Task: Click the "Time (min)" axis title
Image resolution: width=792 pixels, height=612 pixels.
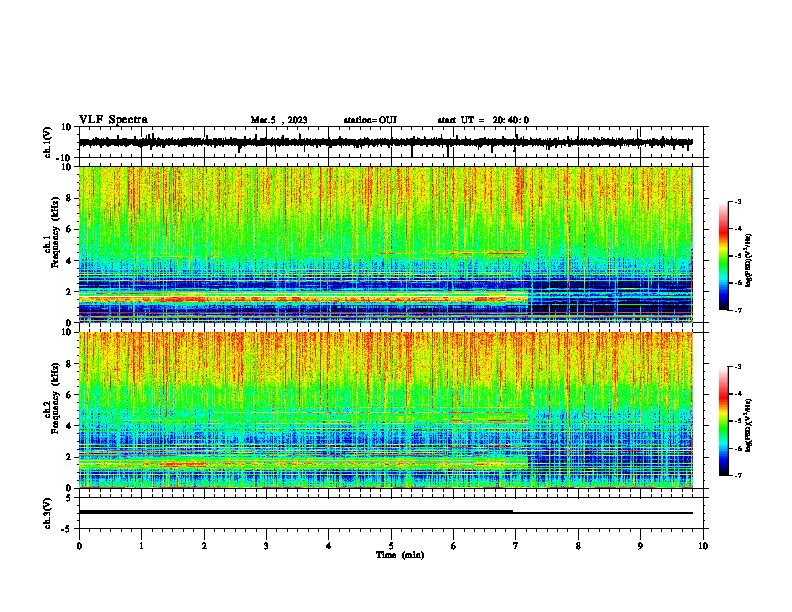Action: [x=400, y=555]
